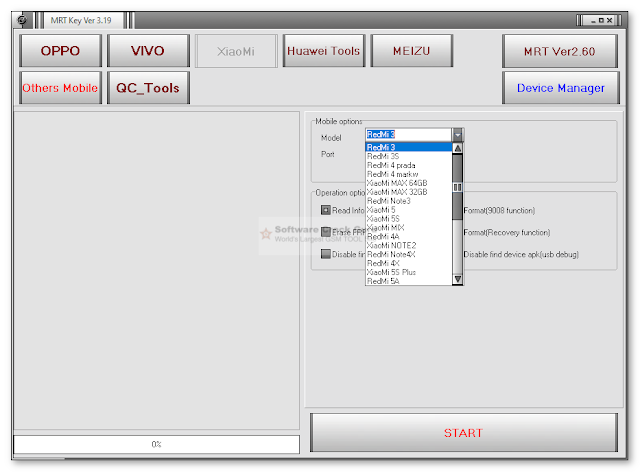Minimize the MRT Key window
Image resolution: width=640 pixels, height=472 pixels.
point(593,20)
